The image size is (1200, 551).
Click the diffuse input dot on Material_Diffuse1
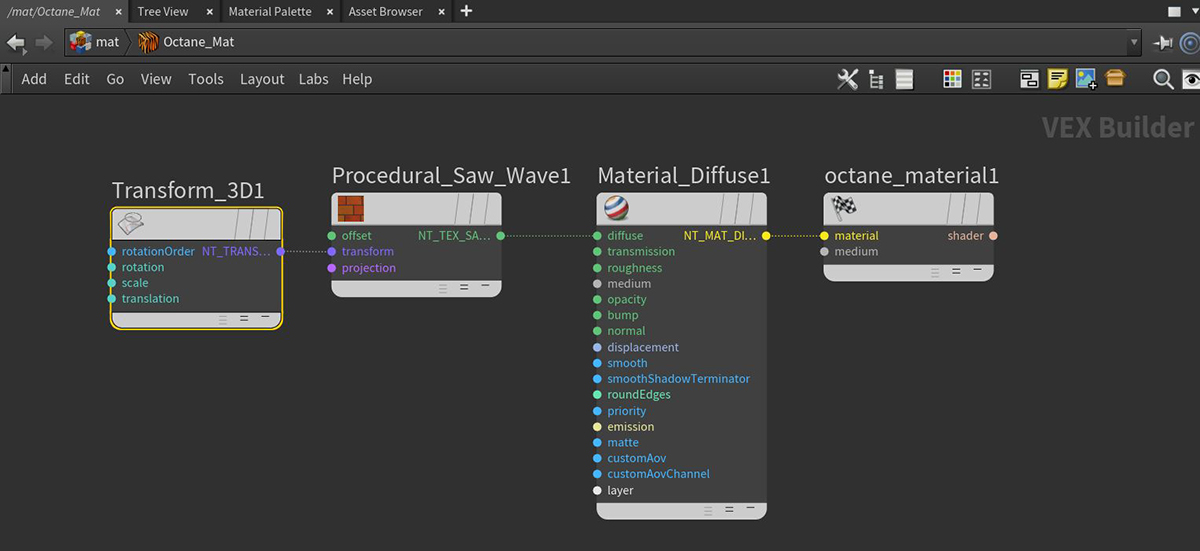[x=597, y=236]
